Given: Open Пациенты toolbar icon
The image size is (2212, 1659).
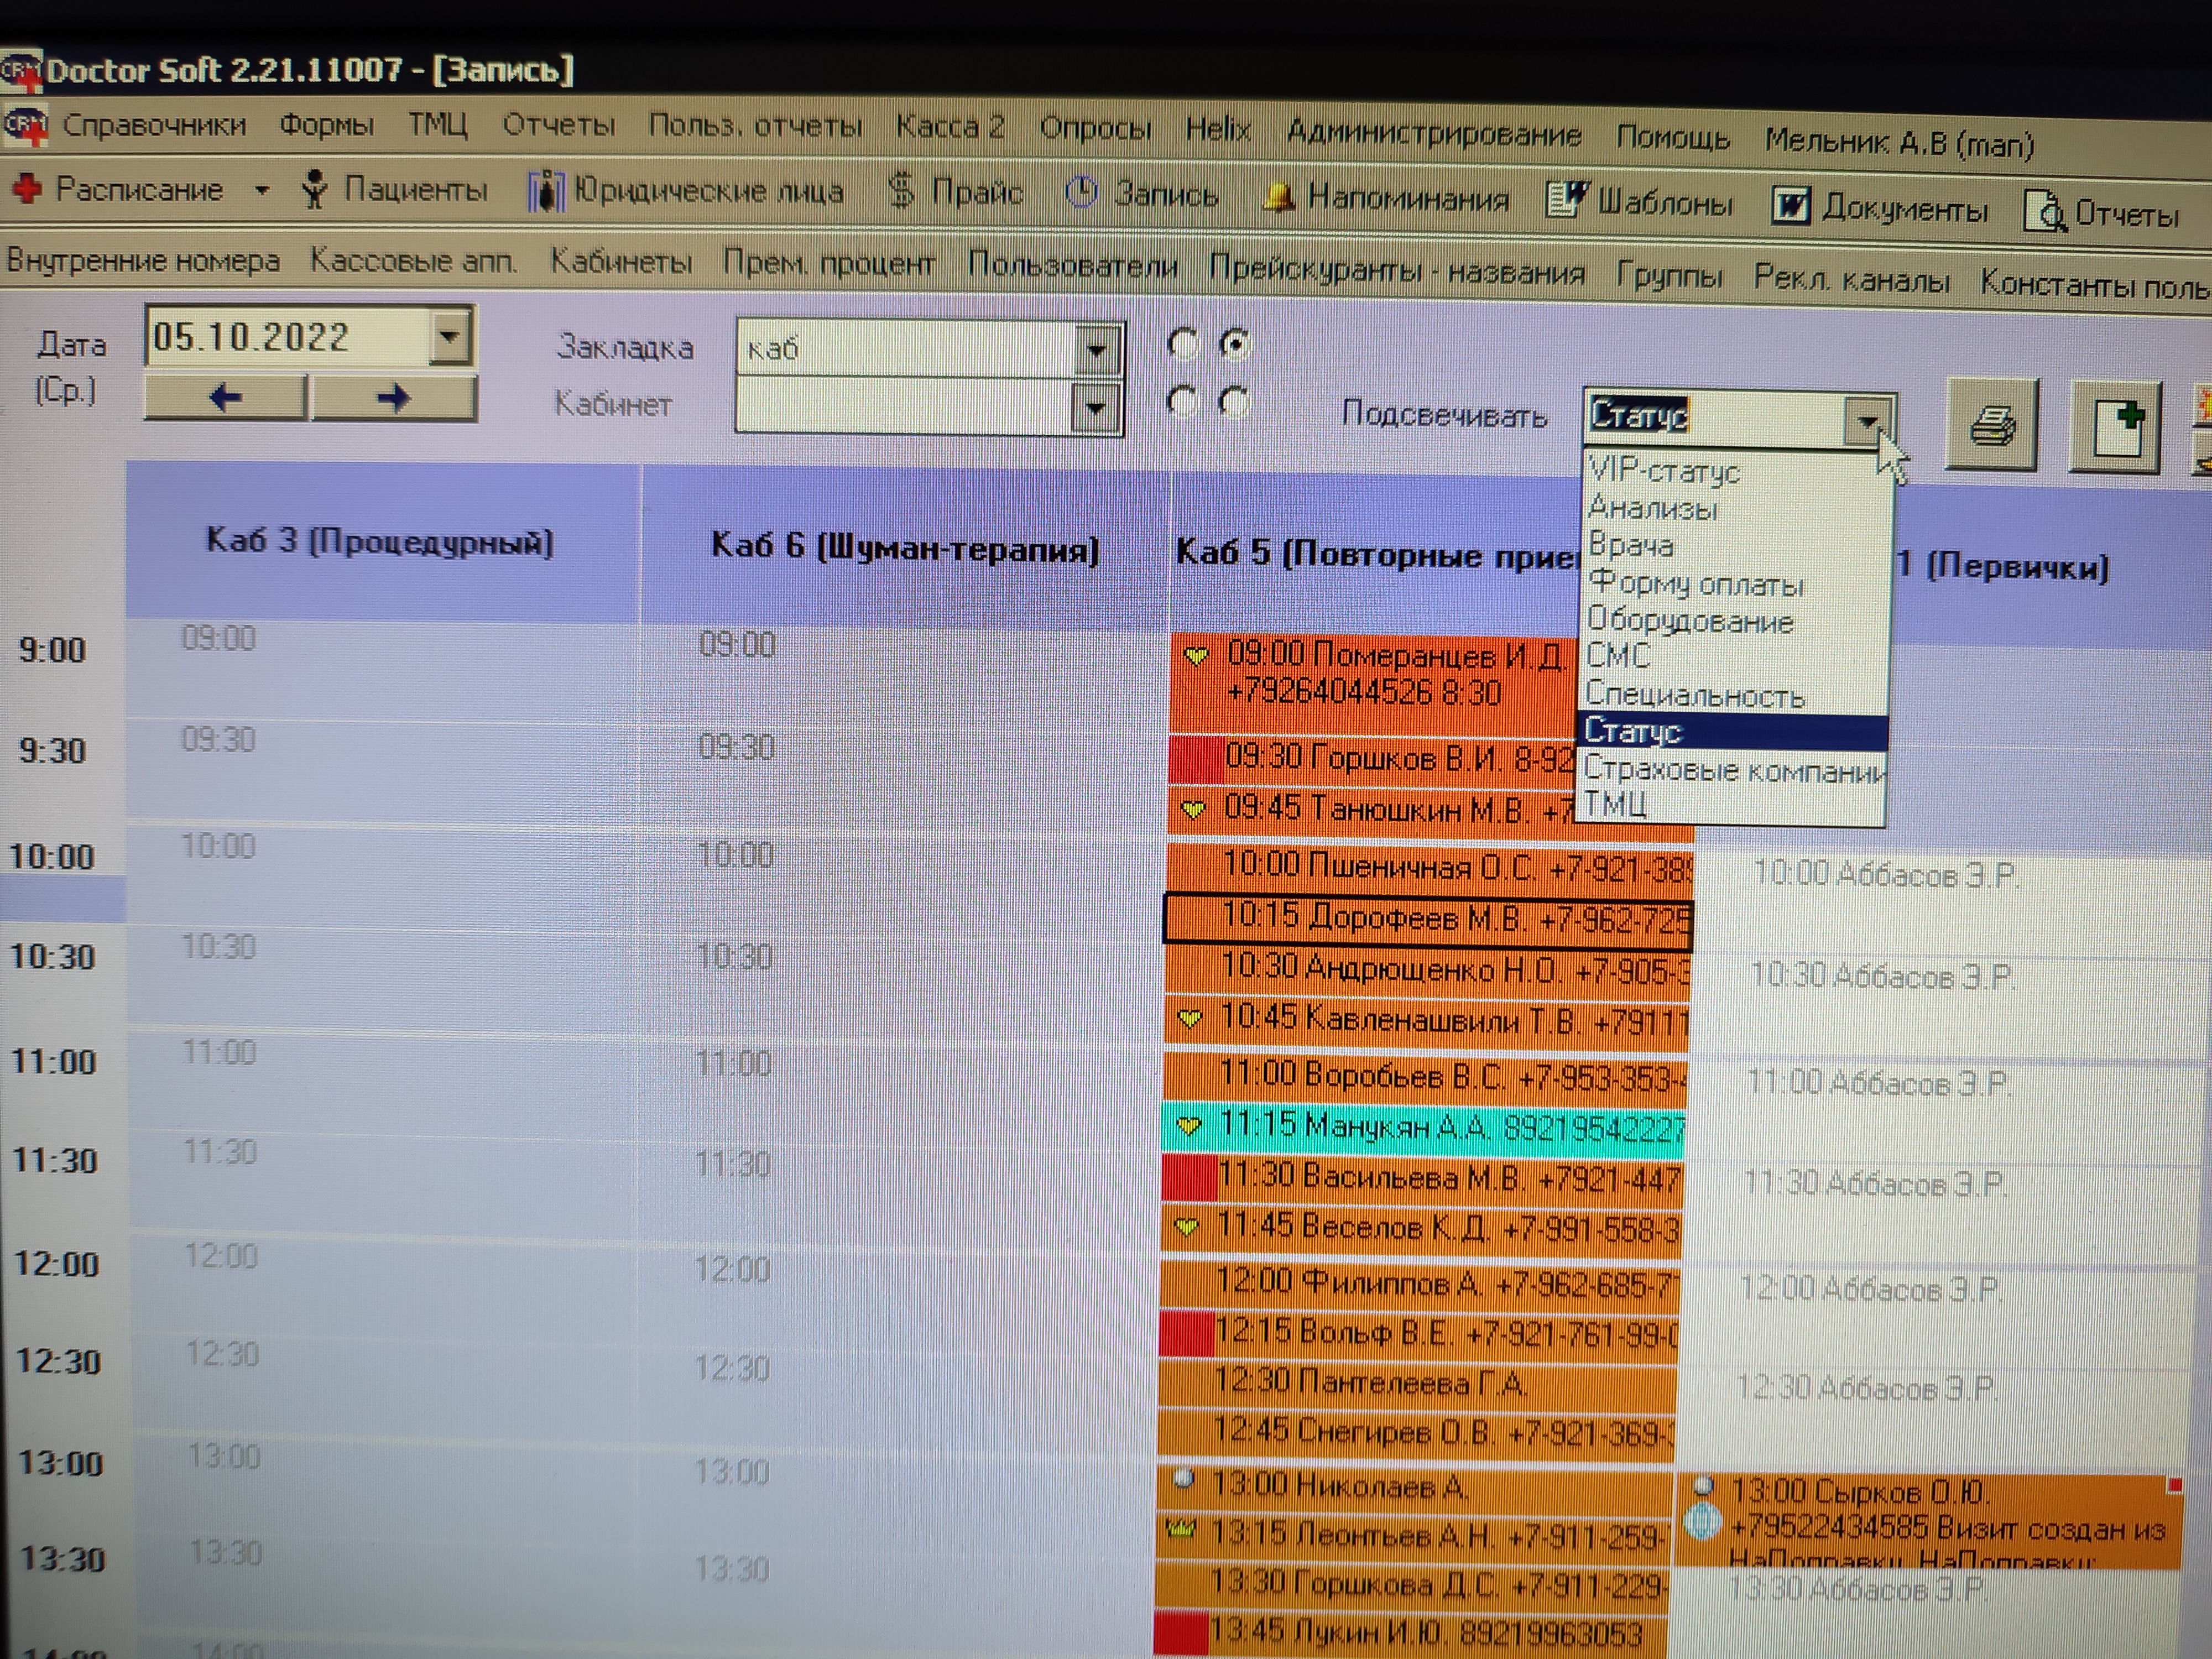Looking at the screenshot, I should click(315, 189).
